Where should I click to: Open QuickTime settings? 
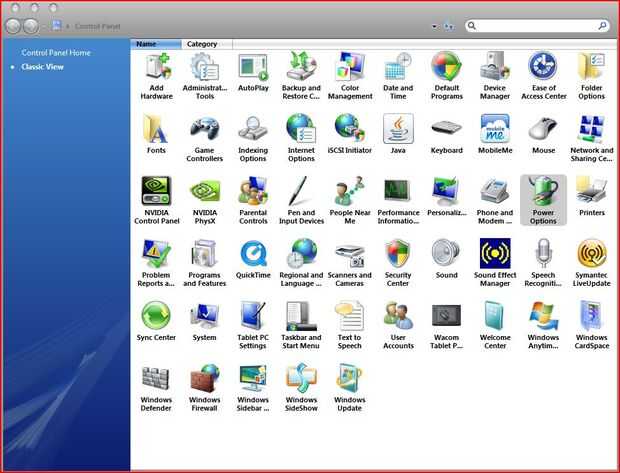[x=253, y=259]
